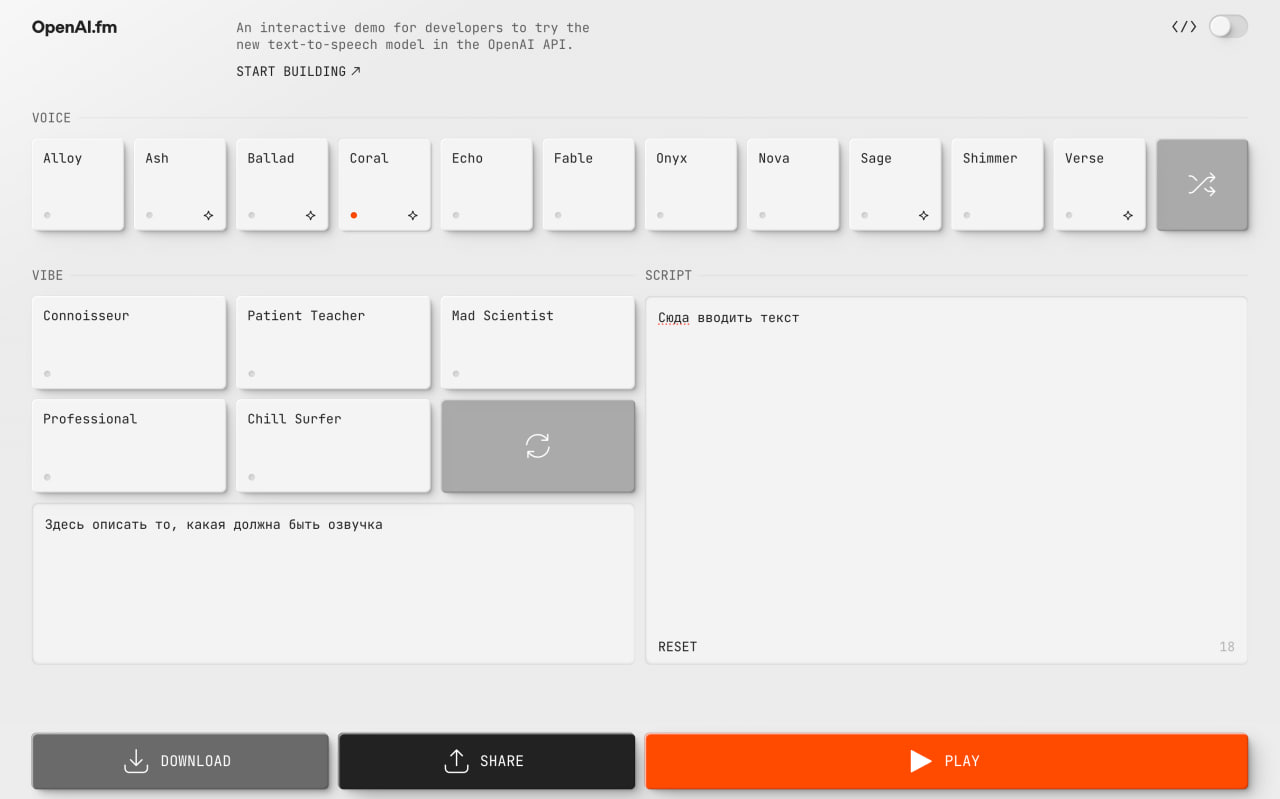1280x799 pixels.
Task: Click the code brackets icon
Action: pyautogui.click(x=1184, y=27)
